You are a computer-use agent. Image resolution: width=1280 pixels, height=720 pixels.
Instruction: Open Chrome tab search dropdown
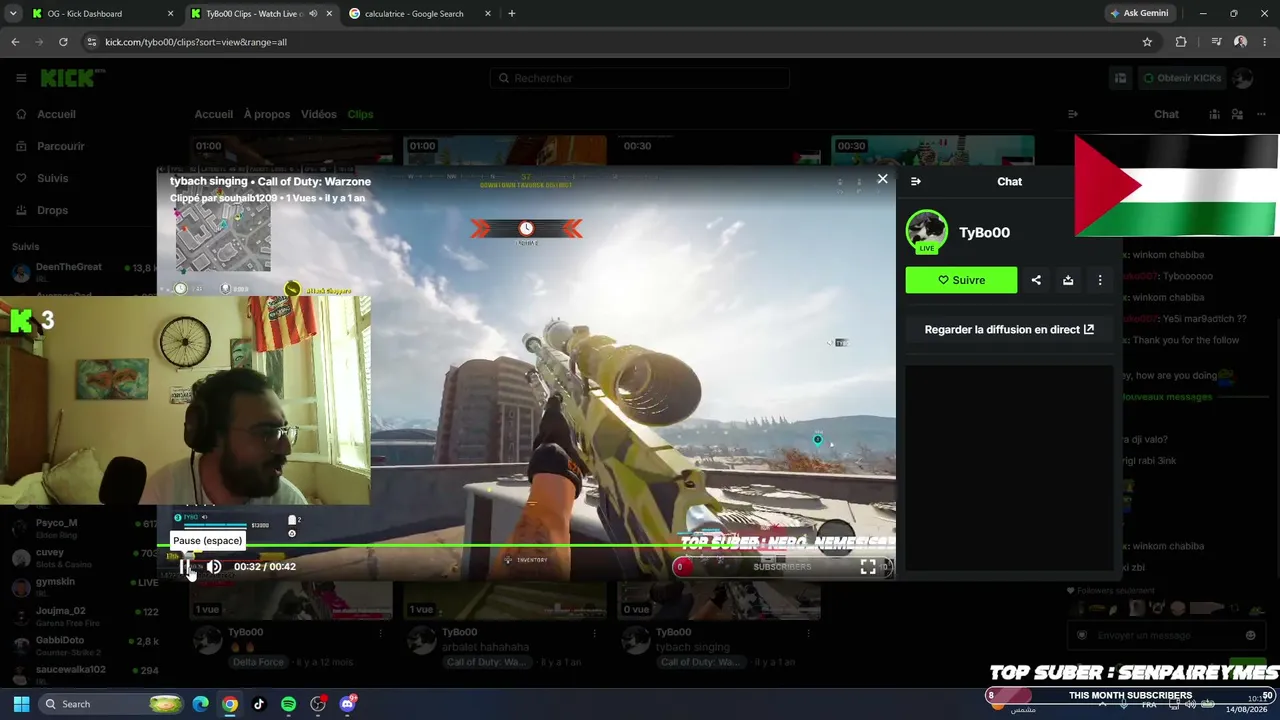pyautogui.click(x=12, y=14)
